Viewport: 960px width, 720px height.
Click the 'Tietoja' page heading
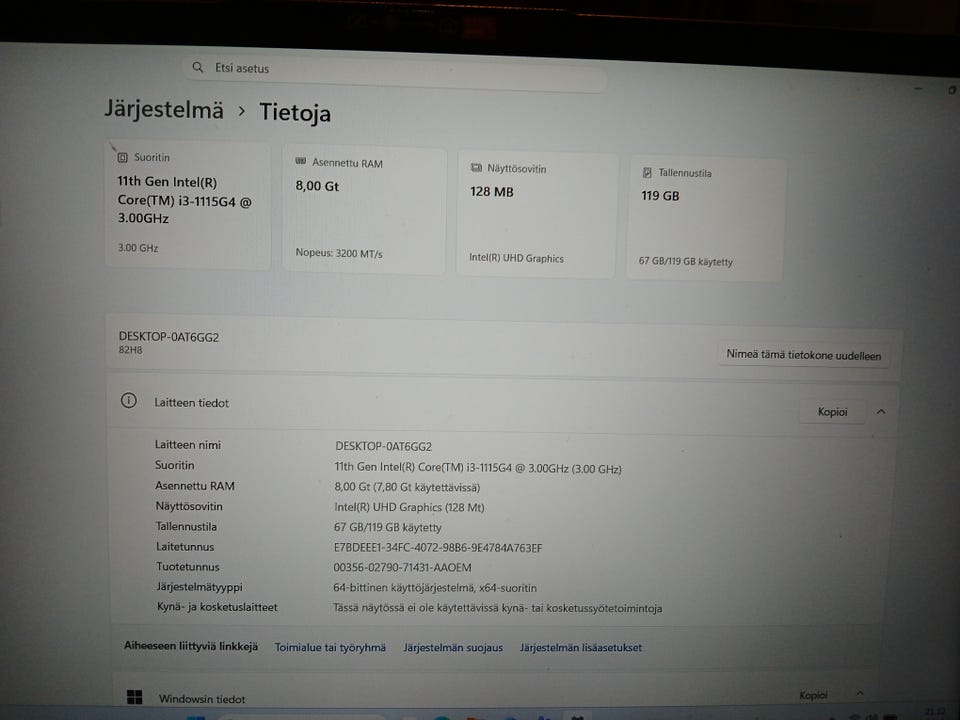(x=295, y=113)
